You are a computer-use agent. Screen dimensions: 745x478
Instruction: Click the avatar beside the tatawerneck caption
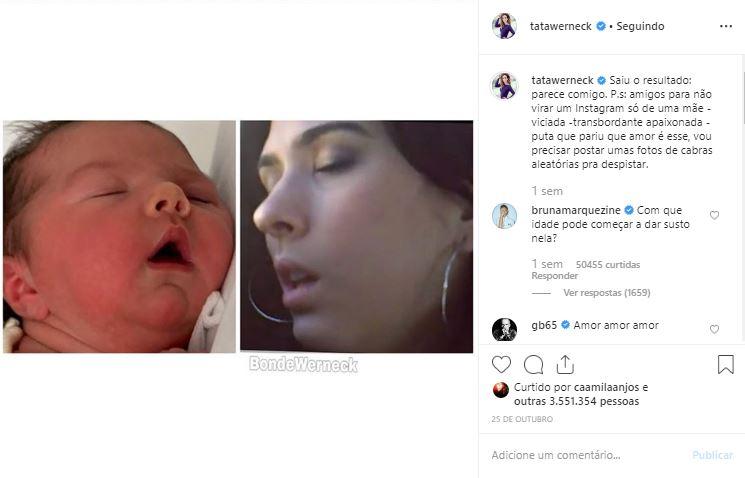[x=504, y=85]
